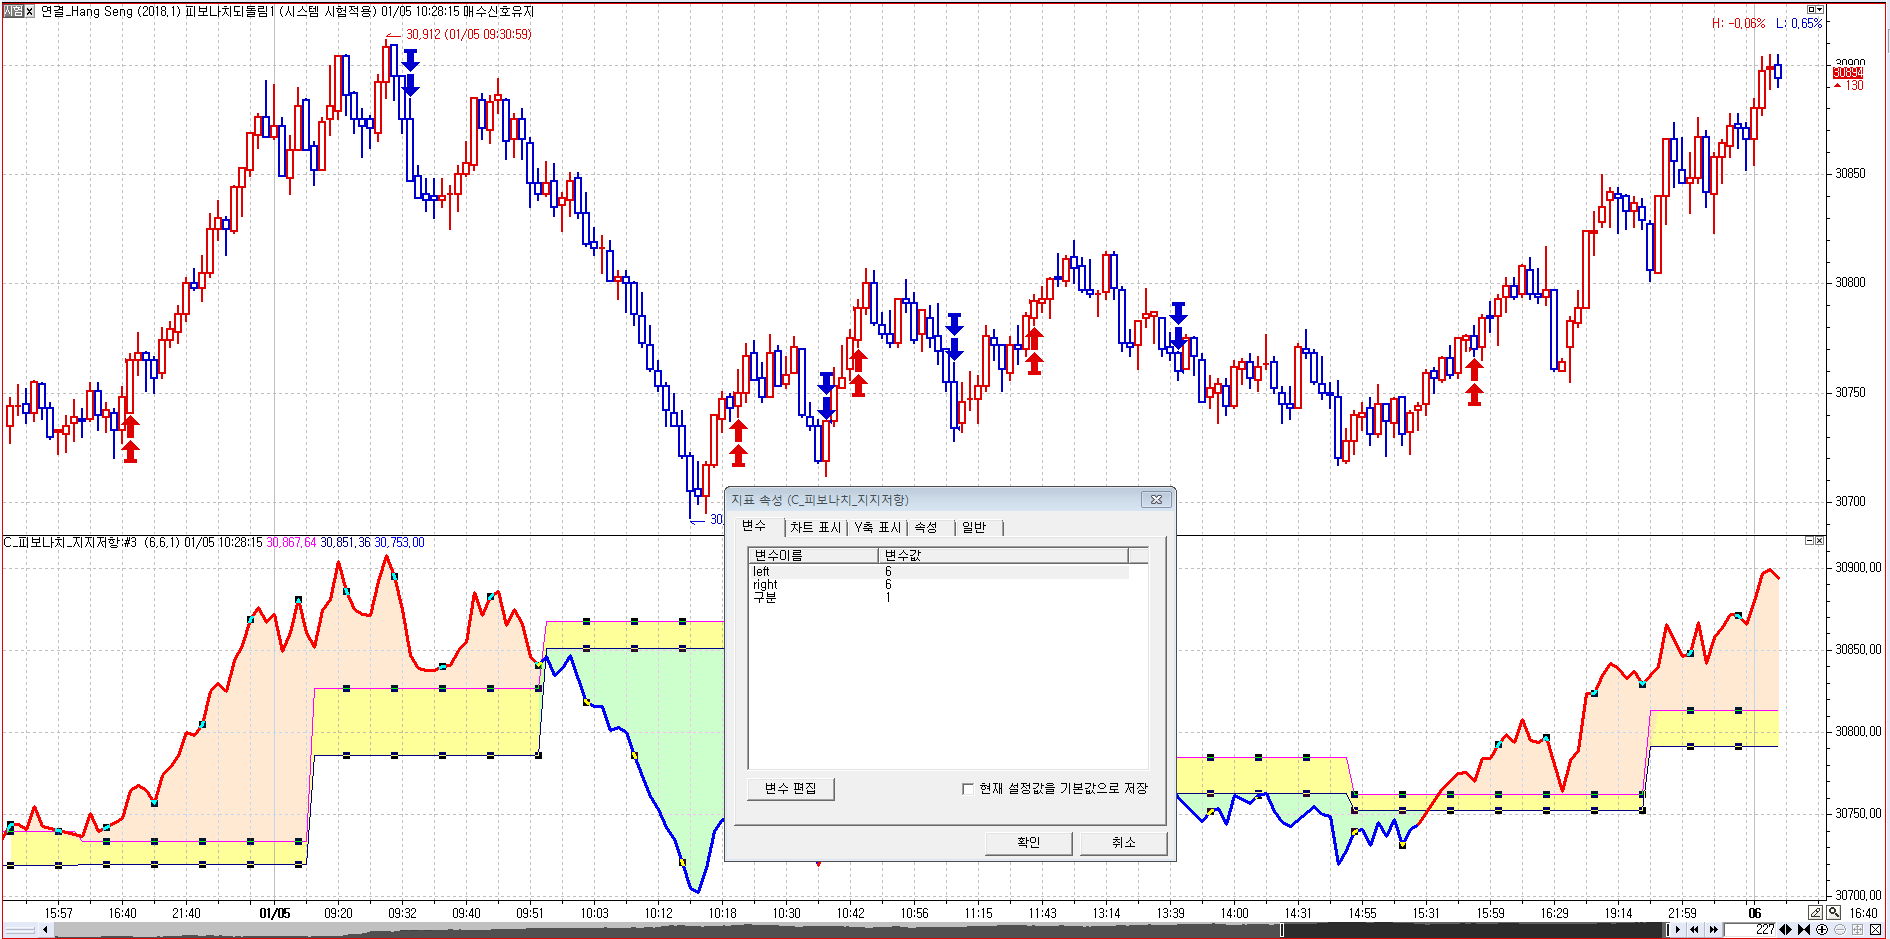The image size is (1890, 939).
Task: Select the '구분' variable row
Action: [939, 598]
